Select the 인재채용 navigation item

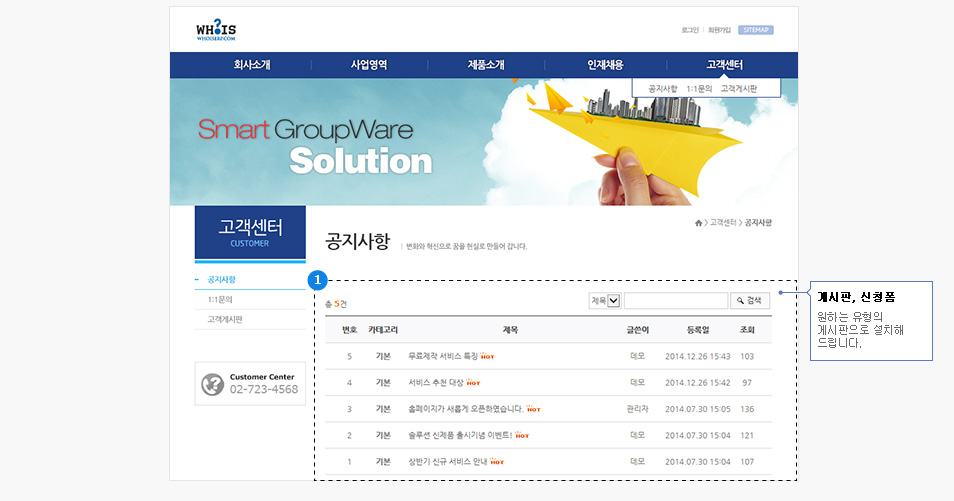coord(605,65)
